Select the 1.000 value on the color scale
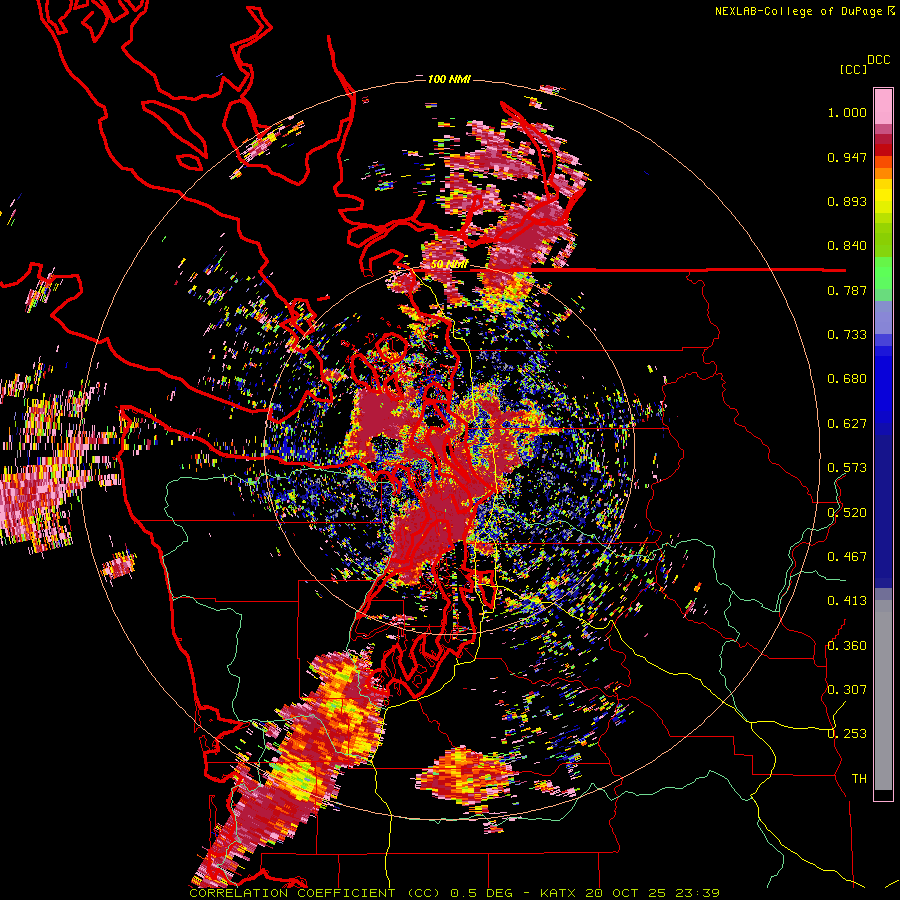The width and height of the screenshot is (900, 900). [x=847, y=112]
